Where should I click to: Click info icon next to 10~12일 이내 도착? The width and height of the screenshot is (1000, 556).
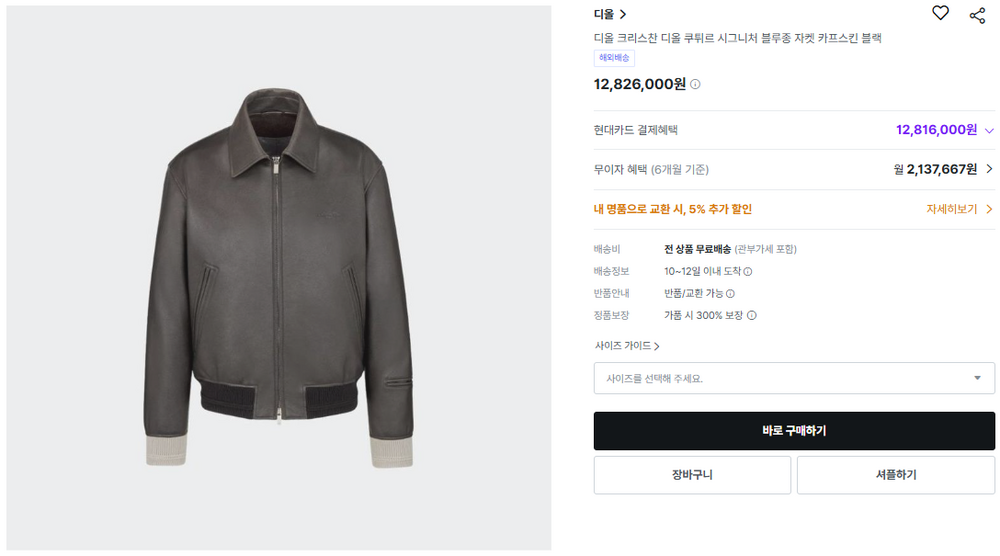(x=748, y=271)
